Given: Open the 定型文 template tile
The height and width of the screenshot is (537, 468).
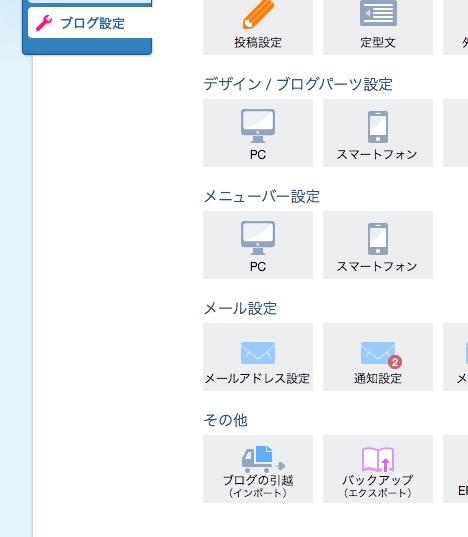Looking at the screenshot, I should pos(378,26).
